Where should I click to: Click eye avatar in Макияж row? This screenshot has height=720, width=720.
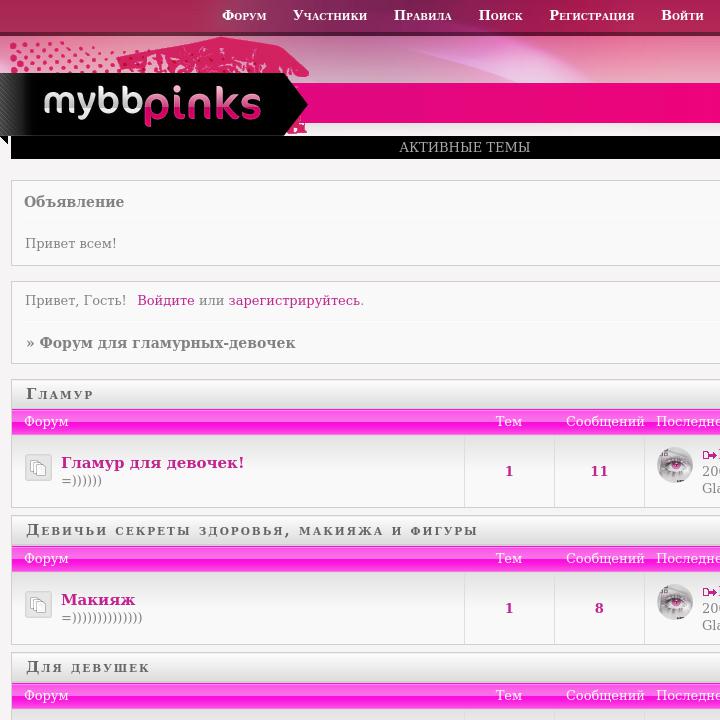click(675, 602)
